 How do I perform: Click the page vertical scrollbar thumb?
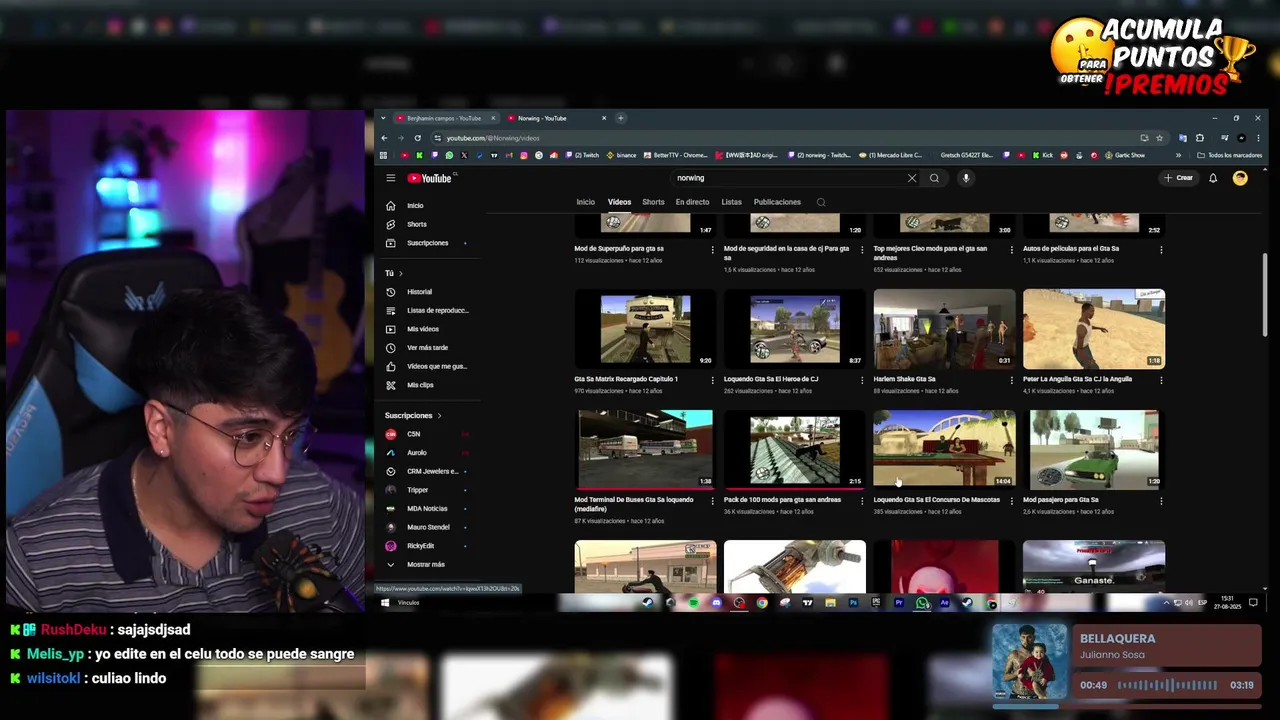1265,295
